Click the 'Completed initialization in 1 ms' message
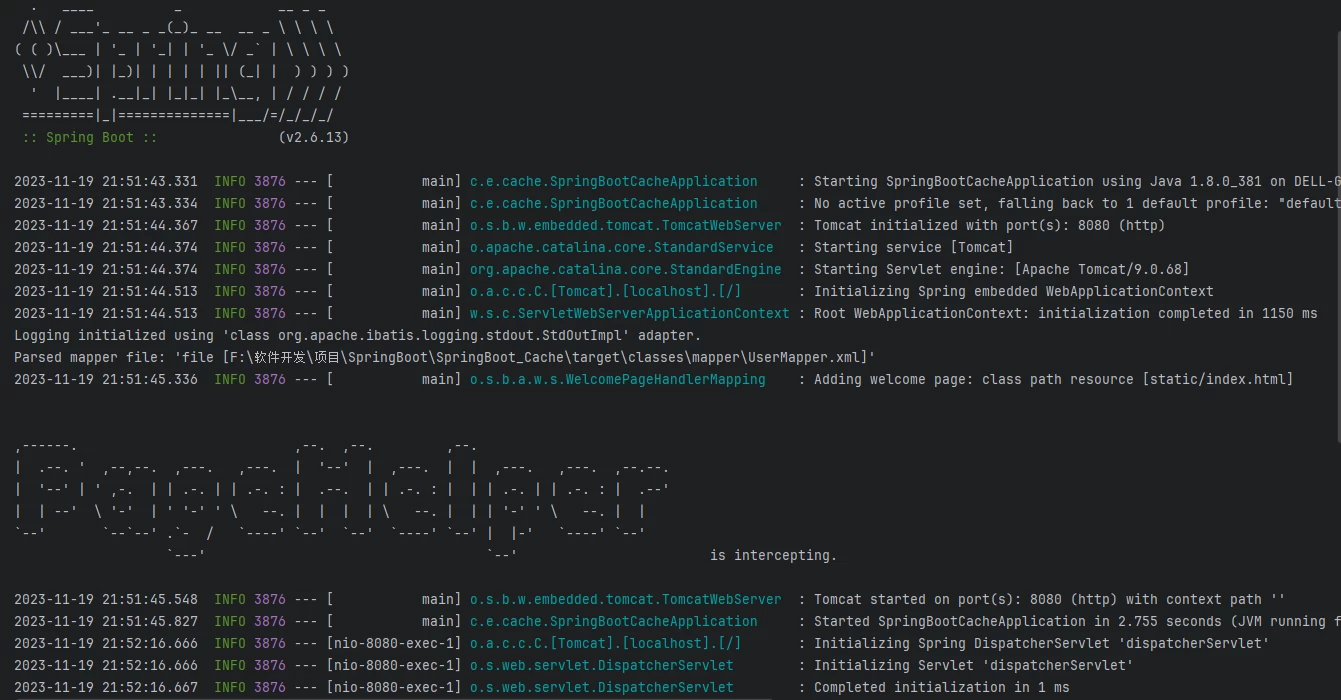 (941, 687)
